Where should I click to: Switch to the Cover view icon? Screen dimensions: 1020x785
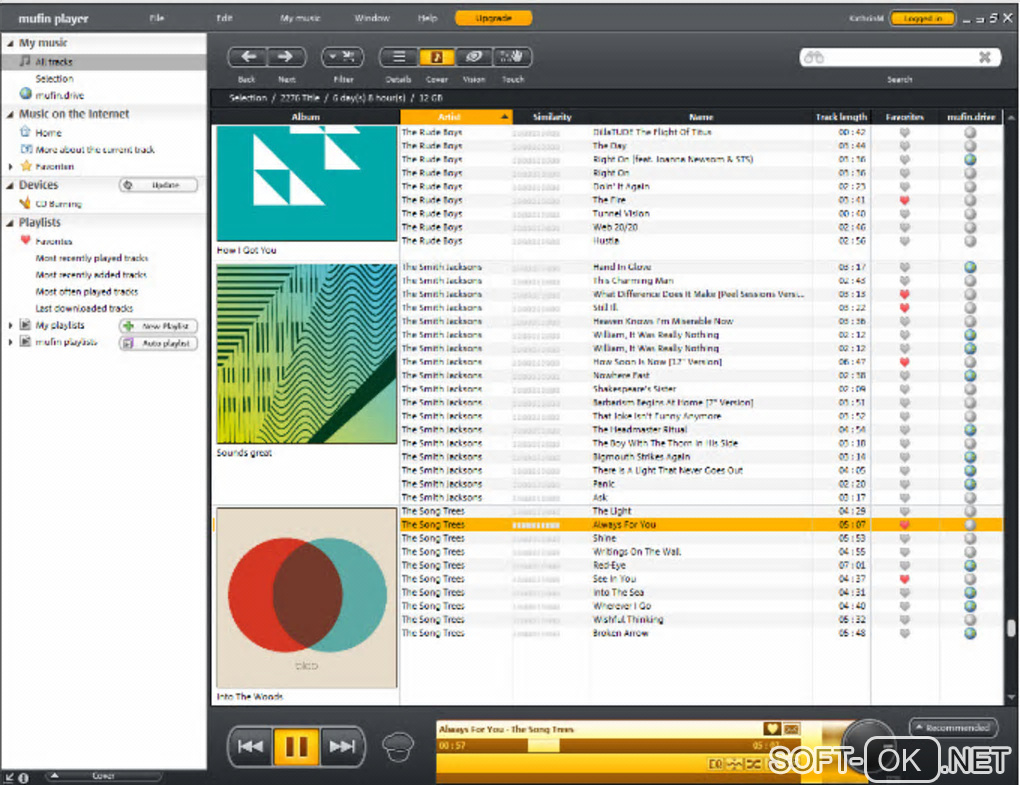pyautogui.click(x=436, y=57)
